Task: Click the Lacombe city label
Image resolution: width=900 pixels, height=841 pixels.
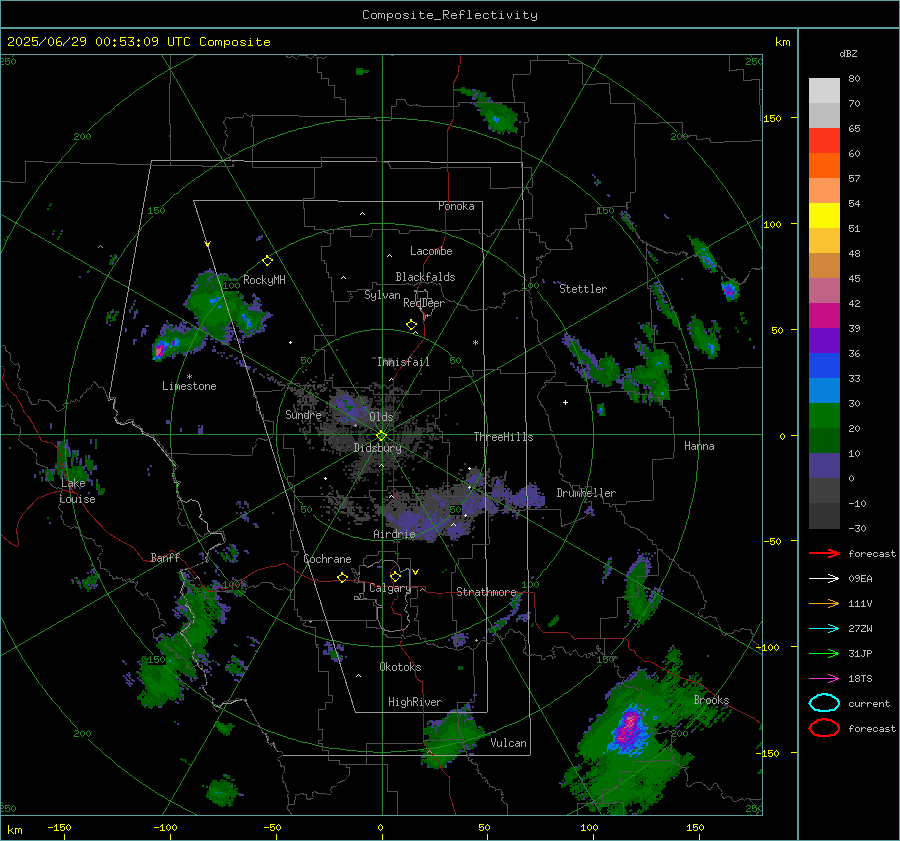Action: pyautogui.click(x=431, y=251)
